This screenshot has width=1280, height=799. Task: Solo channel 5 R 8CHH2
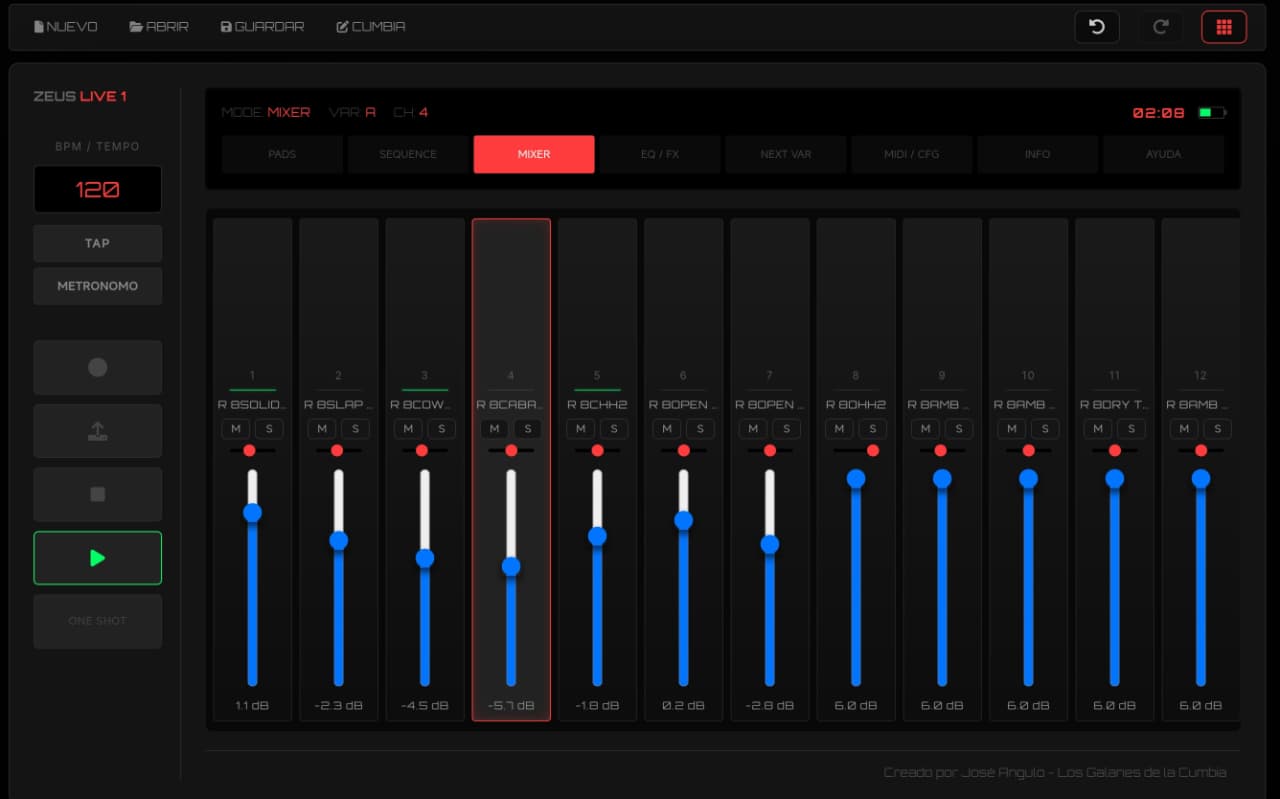click(614, 429)
